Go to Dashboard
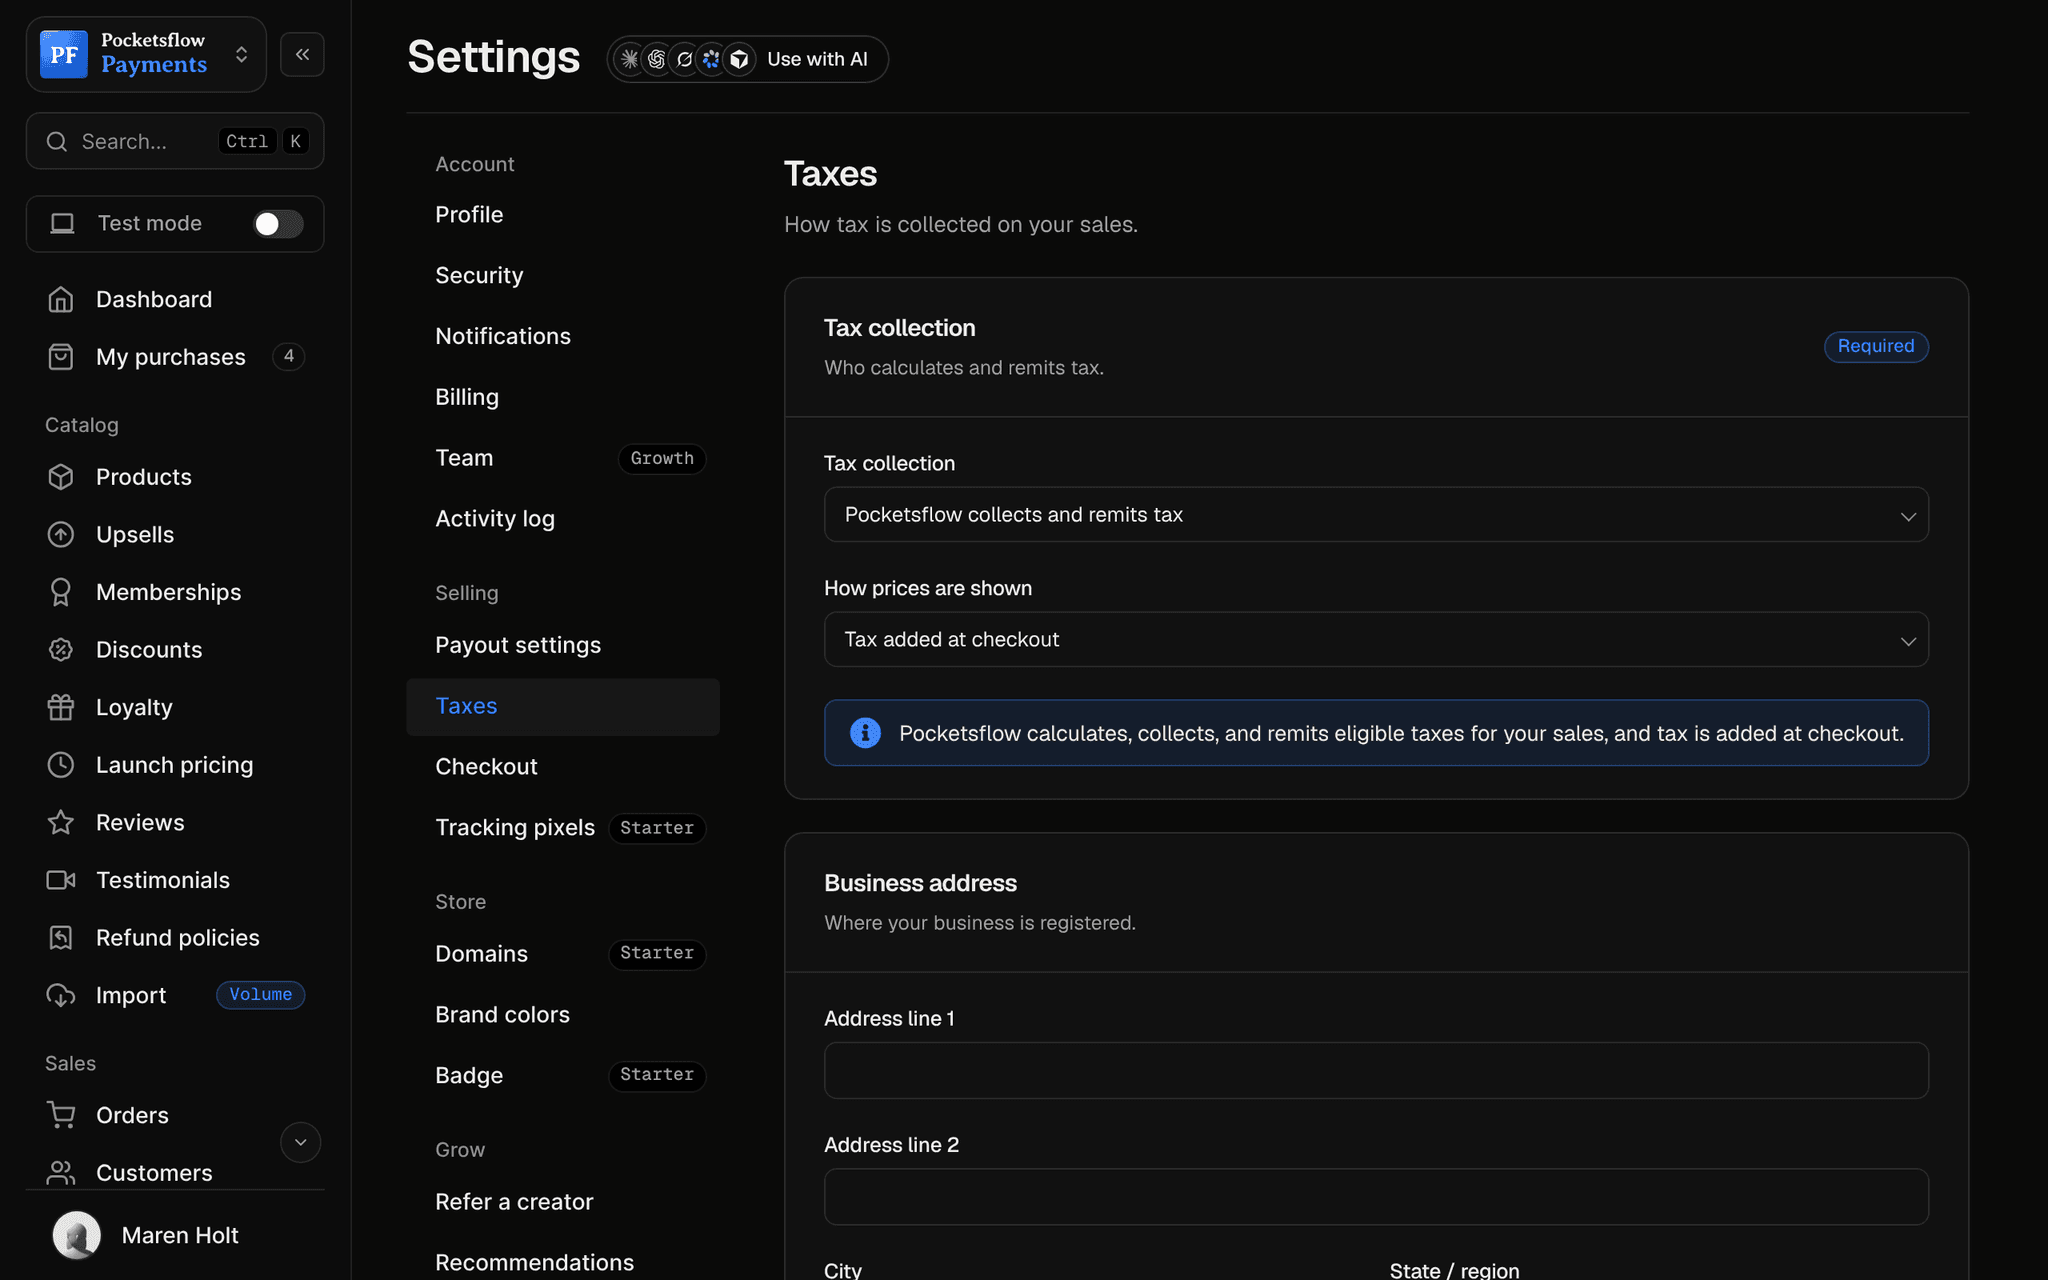The image size is (2048, 1280). 175,299
